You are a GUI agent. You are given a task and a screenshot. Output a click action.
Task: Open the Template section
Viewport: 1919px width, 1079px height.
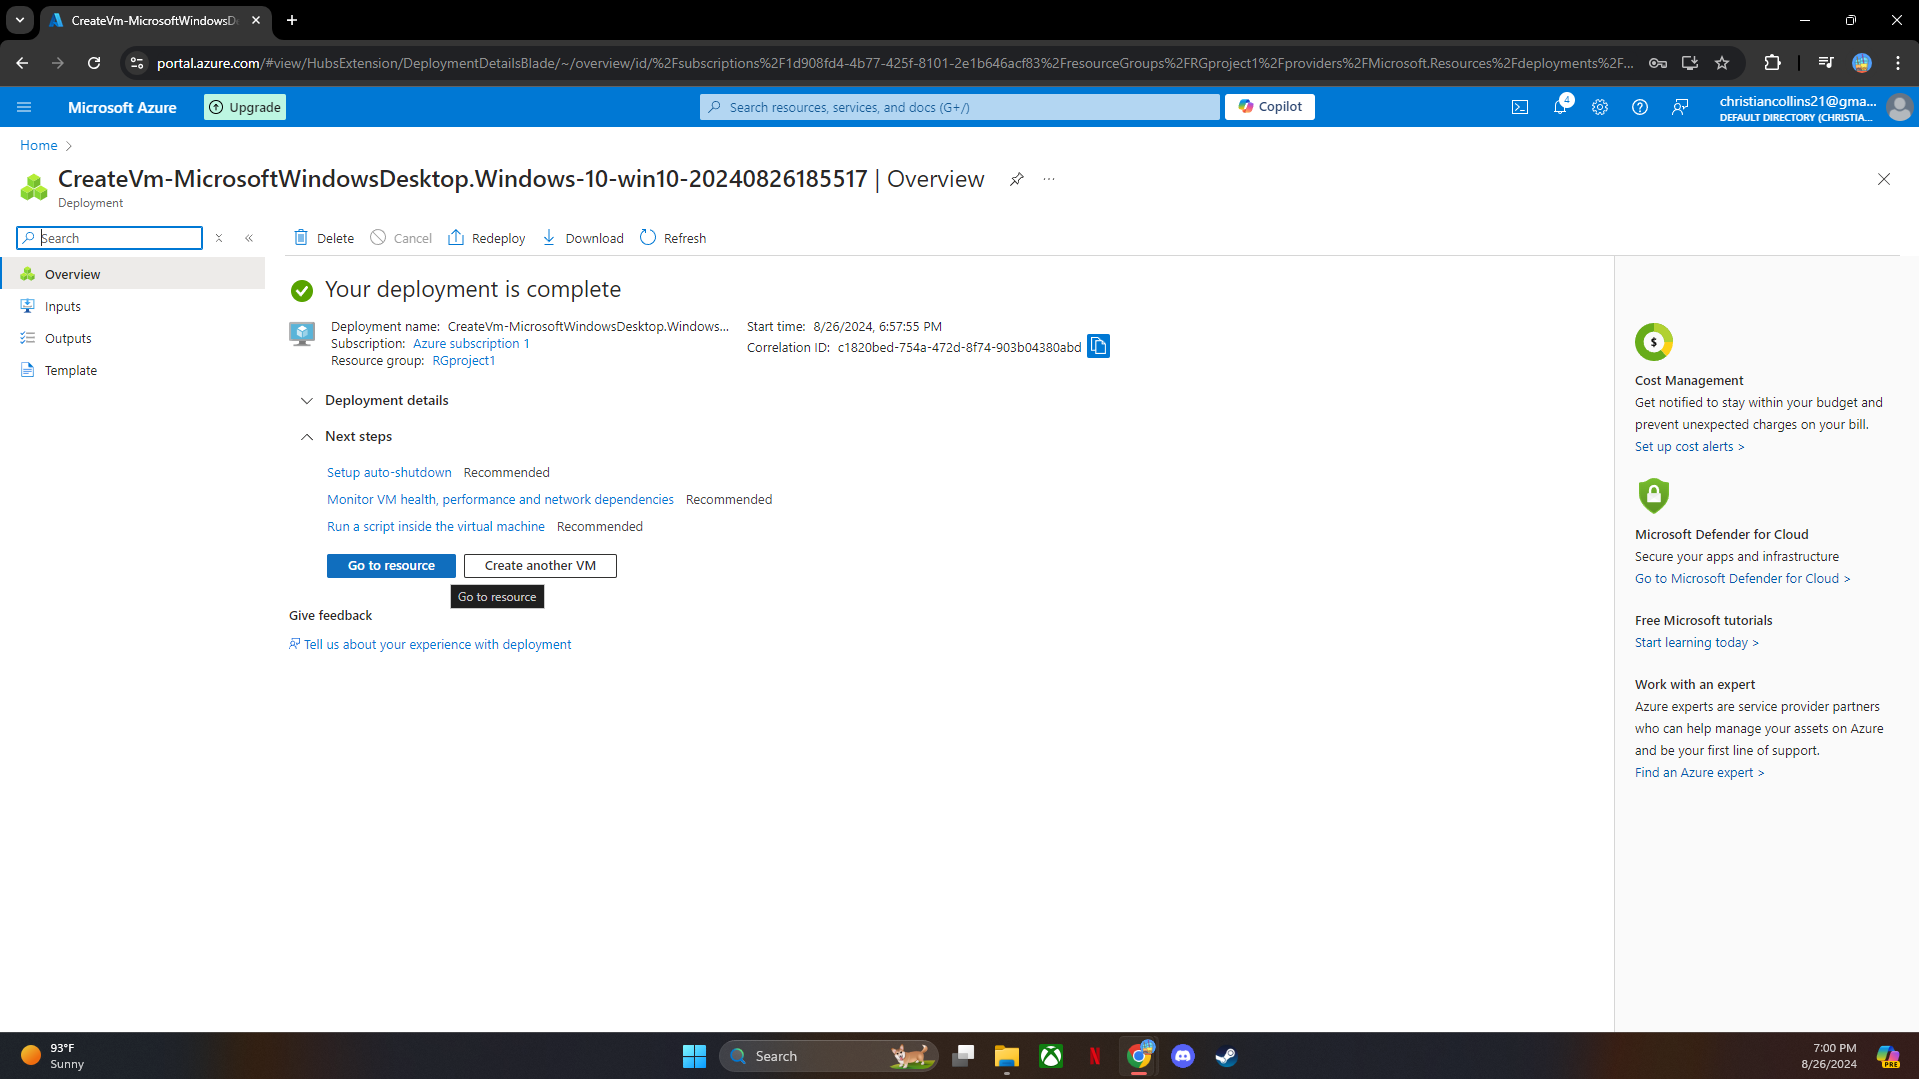click(69, 370)
